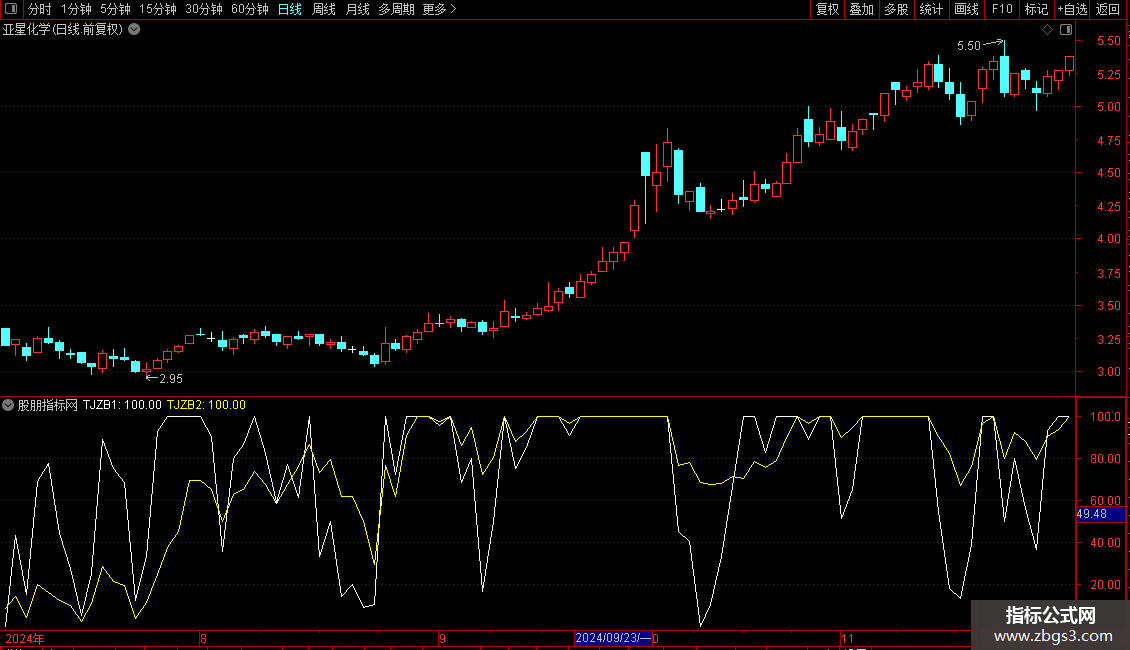Open indicator dropdown beside 股朋指标网

click(x=8, y=405)
